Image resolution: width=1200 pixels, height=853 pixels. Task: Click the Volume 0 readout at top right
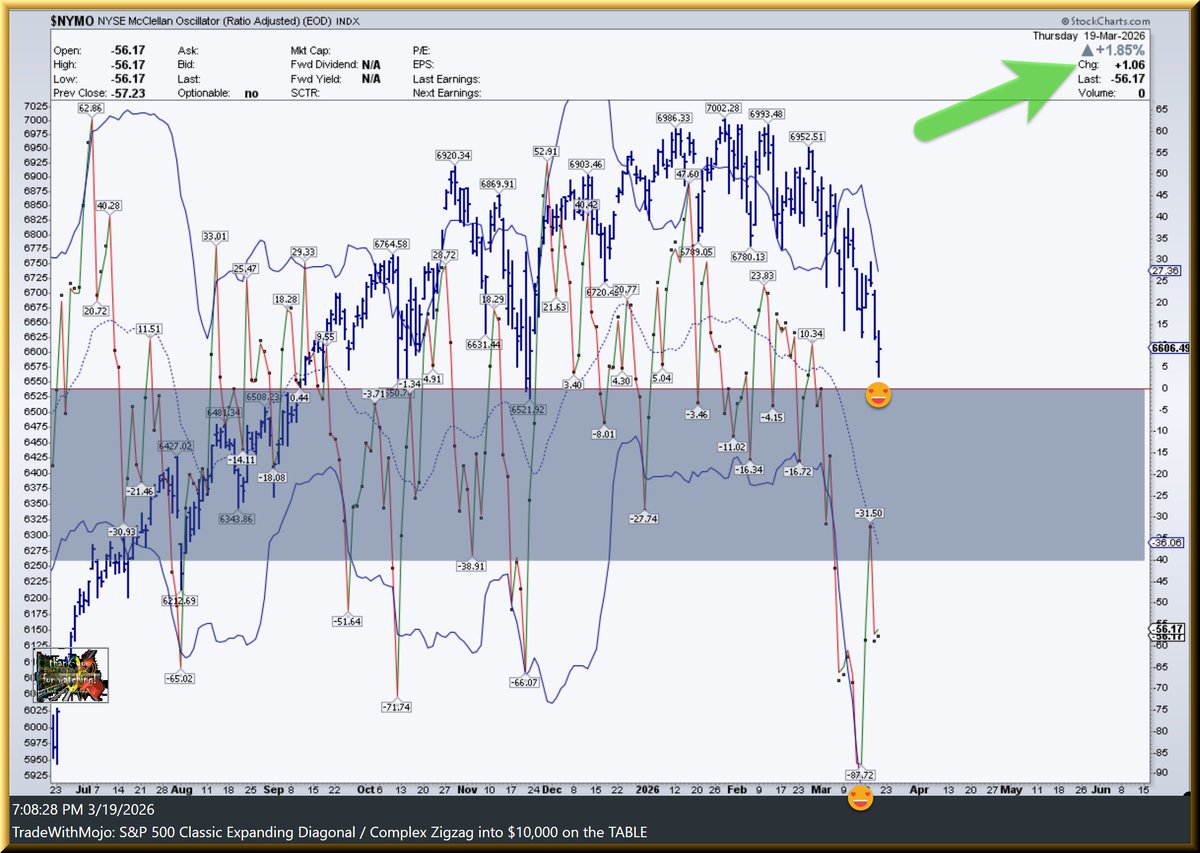pyautogui.click(x=1110, y=92)
